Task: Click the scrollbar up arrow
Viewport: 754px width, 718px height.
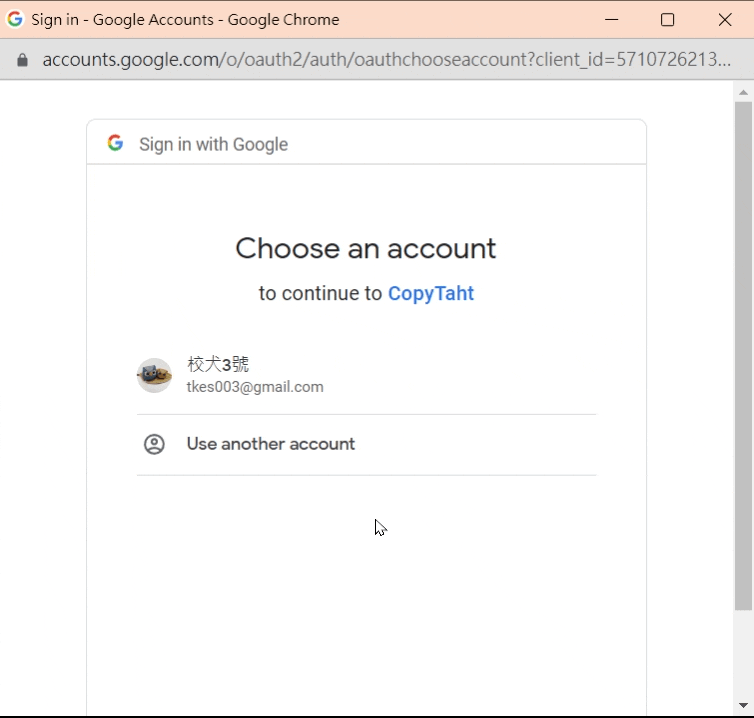Action: [743, 92]
